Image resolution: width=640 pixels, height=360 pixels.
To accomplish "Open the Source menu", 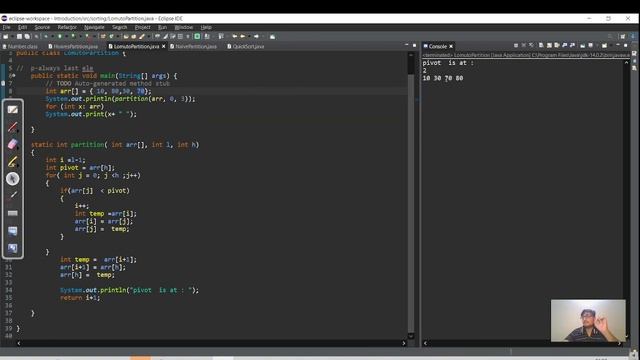I will tap(42, 27).
